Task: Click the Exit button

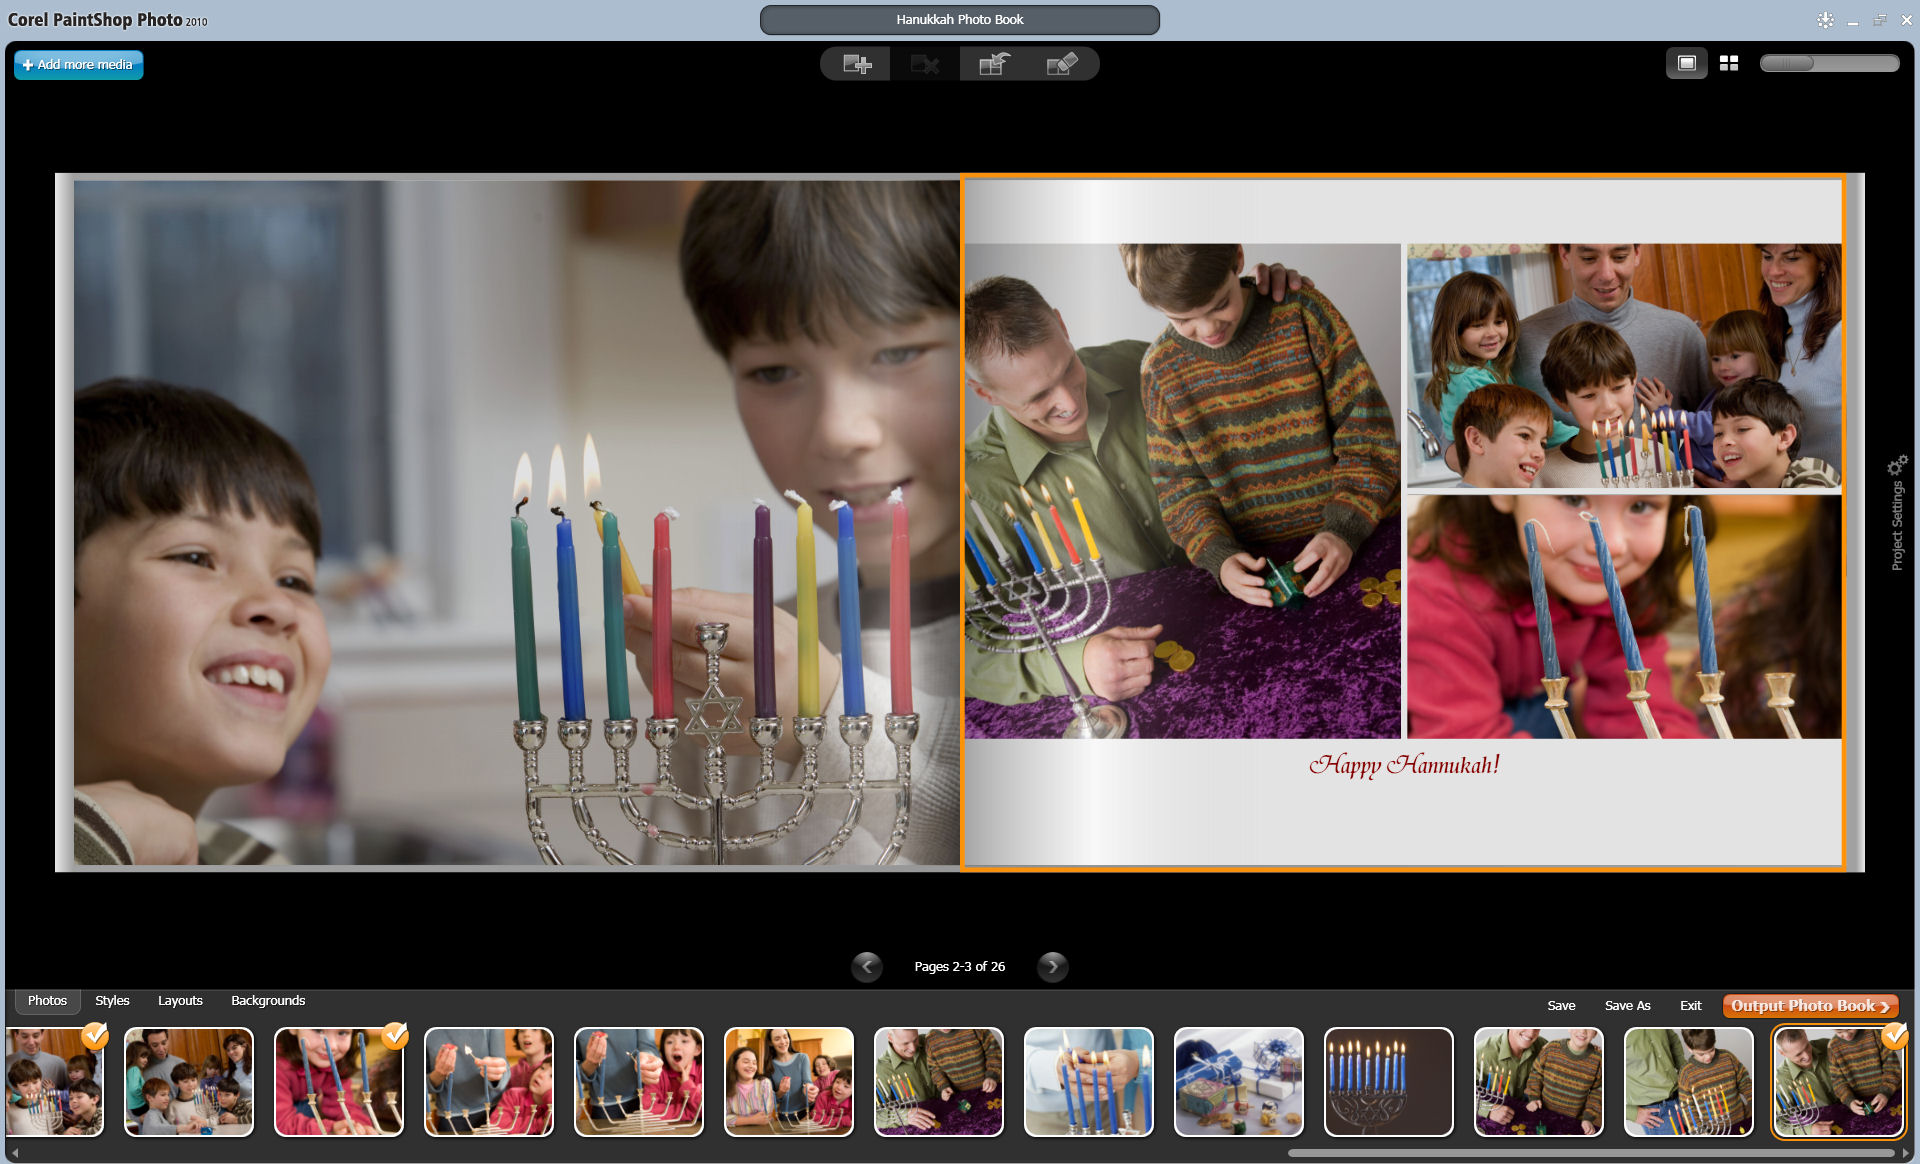Action: click(1690, 1006)
